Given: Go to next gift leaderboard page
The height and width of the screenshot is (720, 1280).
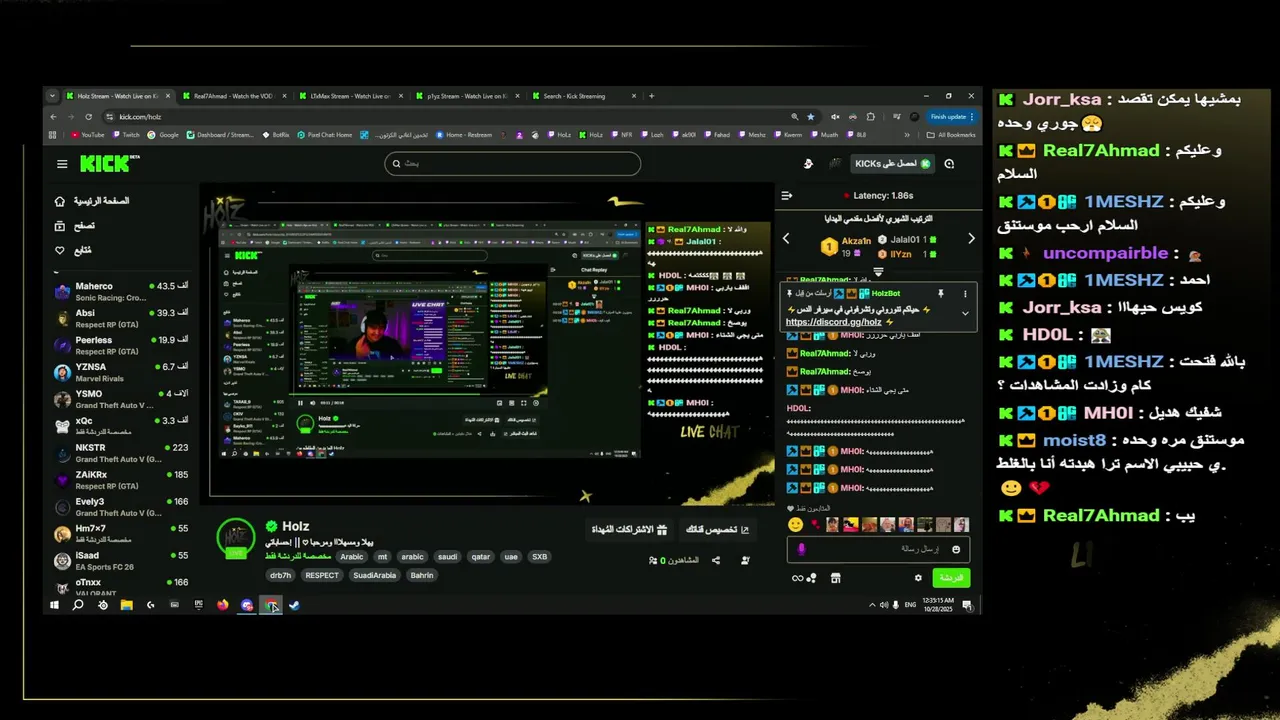Looking at the screenshot, I should (x=971, y=239).
